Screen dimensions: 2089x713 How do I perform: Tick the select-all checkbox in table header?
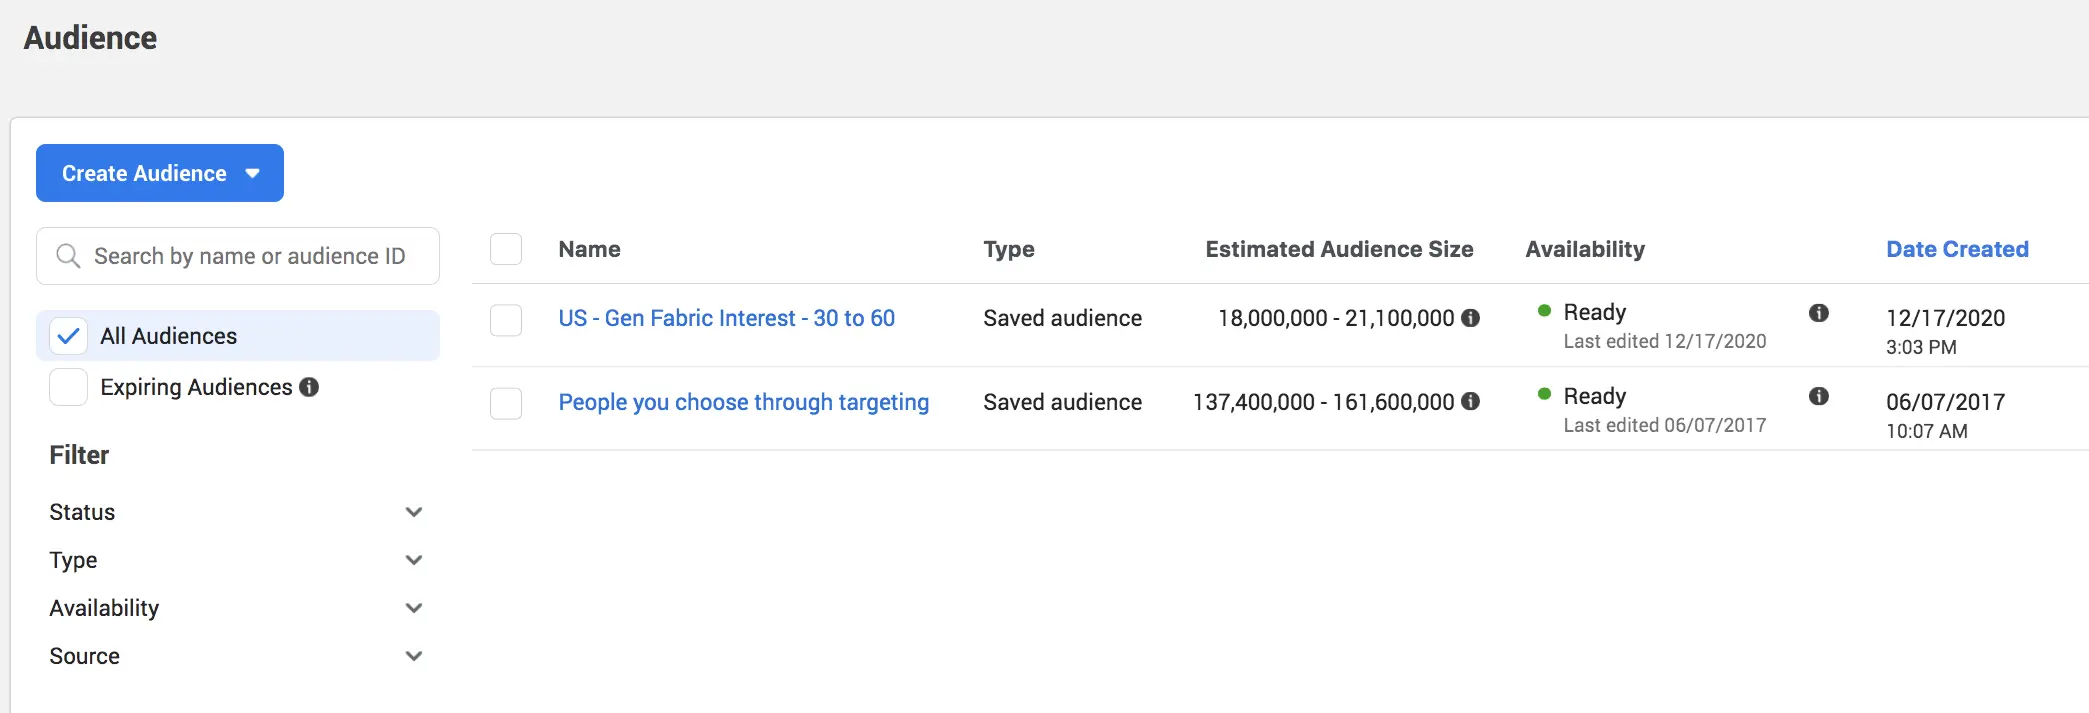(506, 249)
